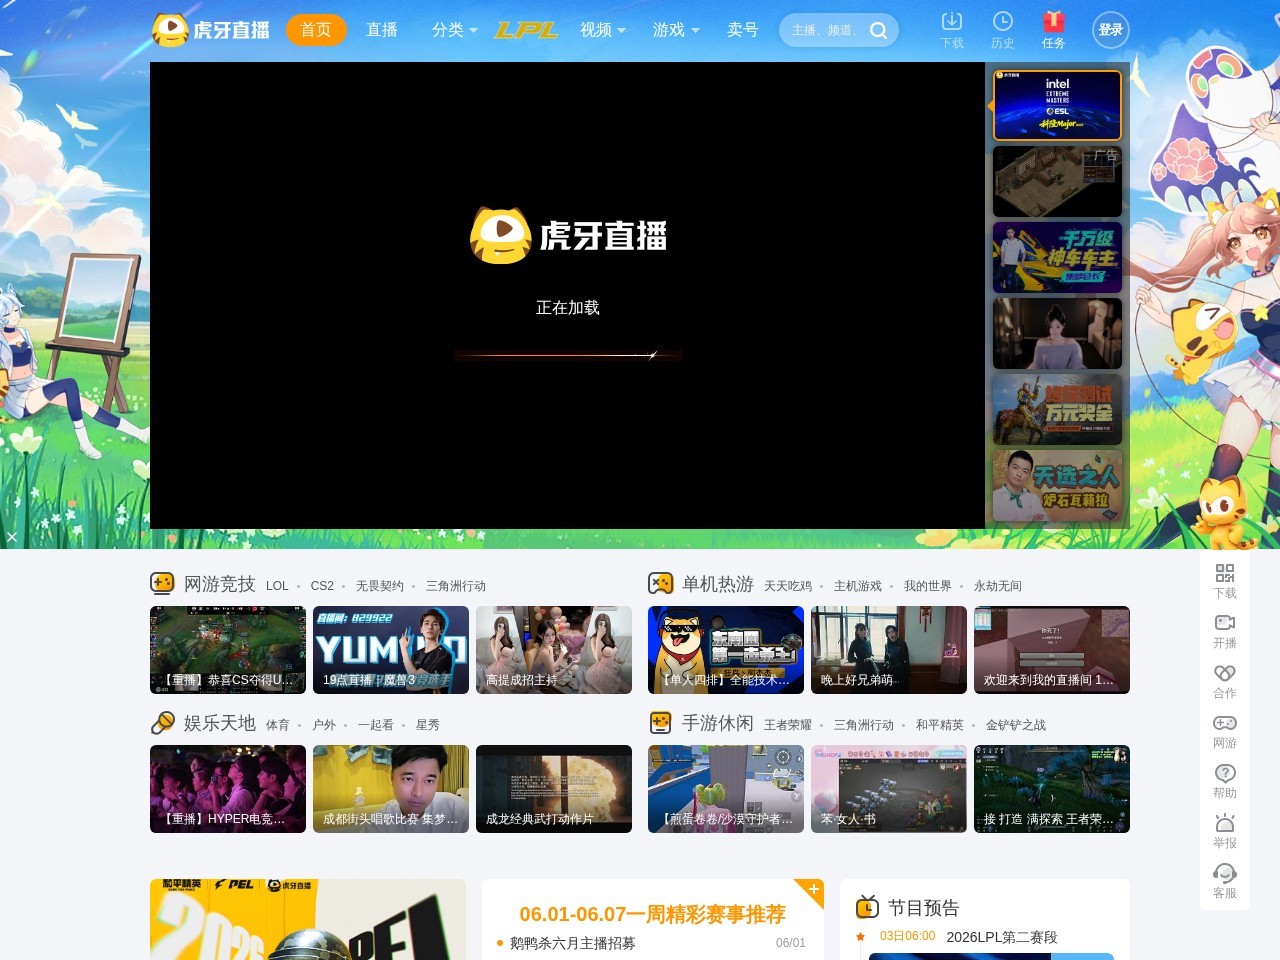Open the 高提成招主持 stream card
1280x960 pixels.
(x=554, y=650)
